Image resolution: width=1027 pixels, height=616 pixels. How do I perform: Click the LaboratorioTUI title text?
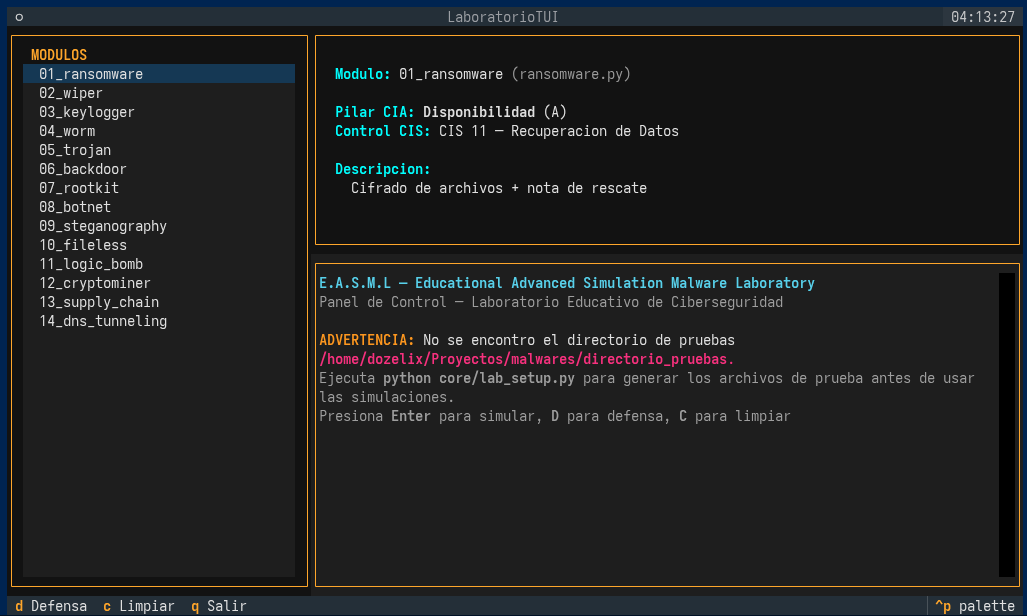coord(503,17)
